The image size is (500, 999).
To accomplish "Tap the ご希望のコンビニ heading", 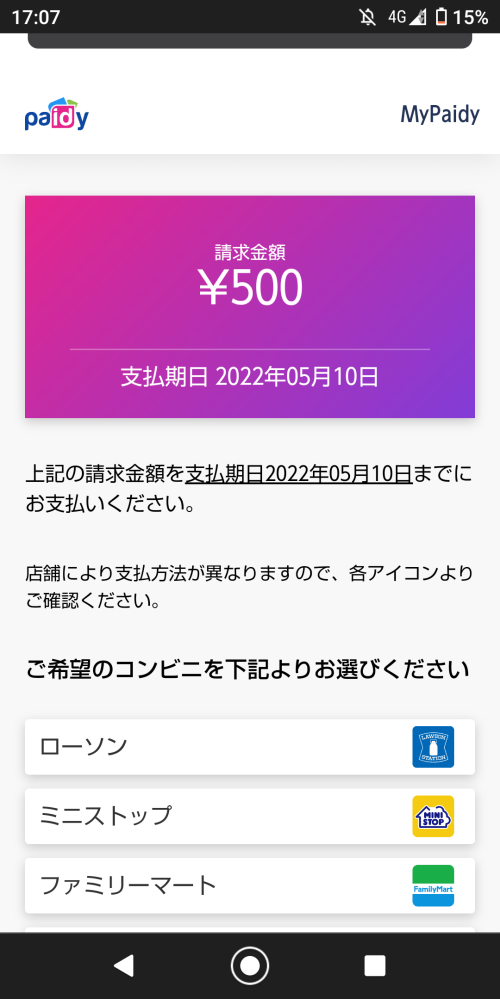I will coord(248,670).
